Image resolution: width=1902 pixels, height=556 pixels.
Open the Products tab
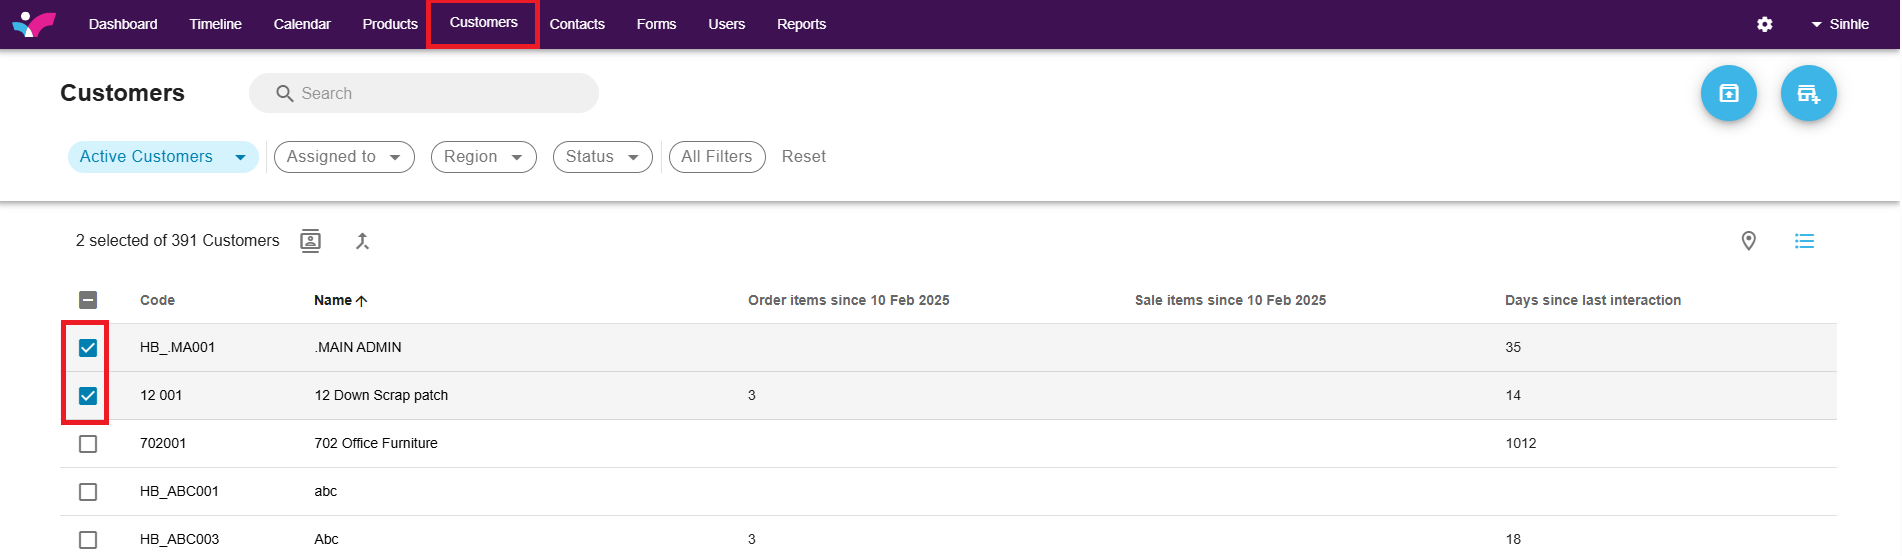[x=390, y=24]
